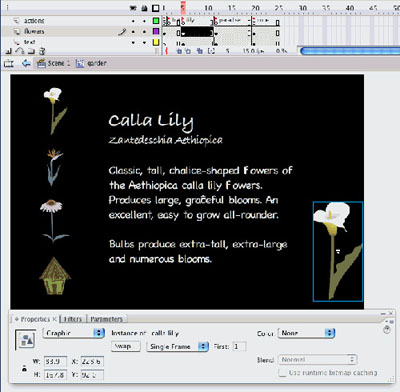The image size is (400, 392).
Task: Toggle visibility dot of the actions layer
Action: point(133,21)
